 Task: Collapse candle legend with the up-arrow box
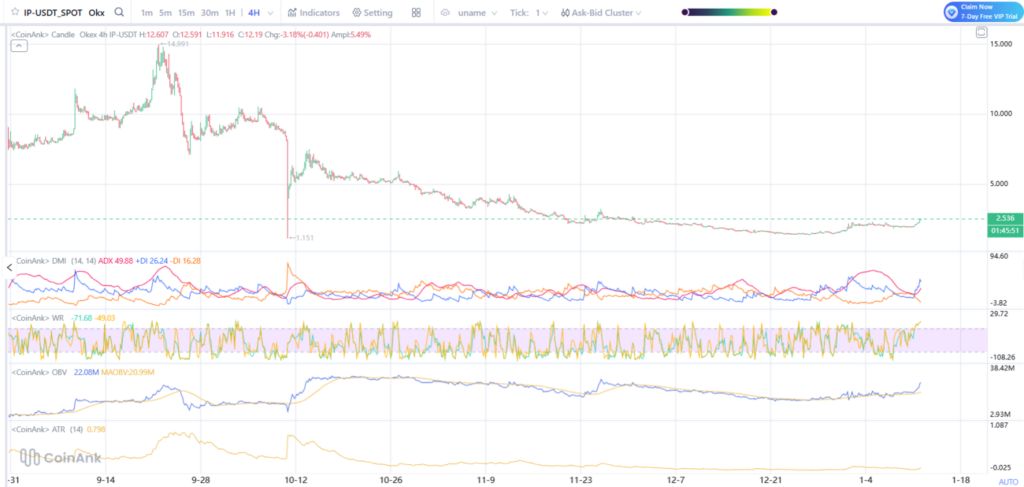19,45
